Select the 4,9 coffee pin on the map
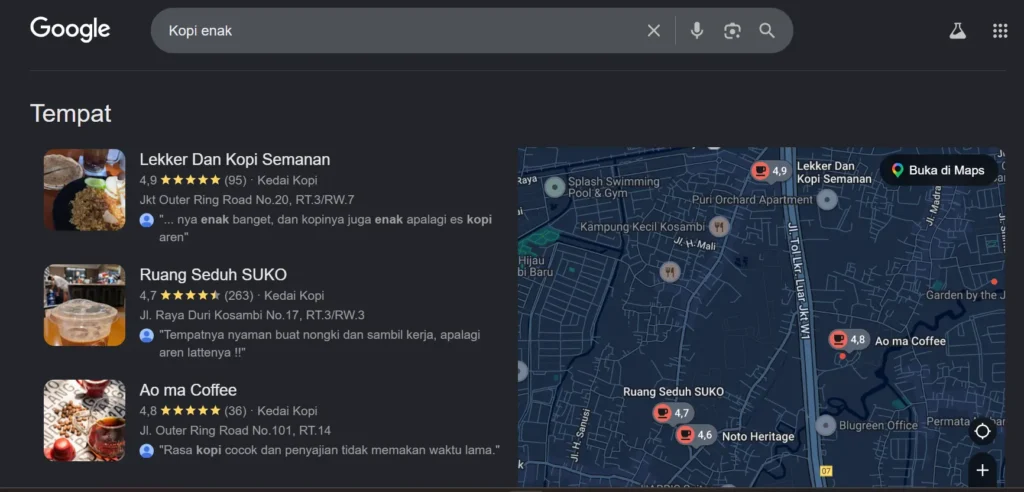Screen dimensions: 1024x492 pos(771,171)
